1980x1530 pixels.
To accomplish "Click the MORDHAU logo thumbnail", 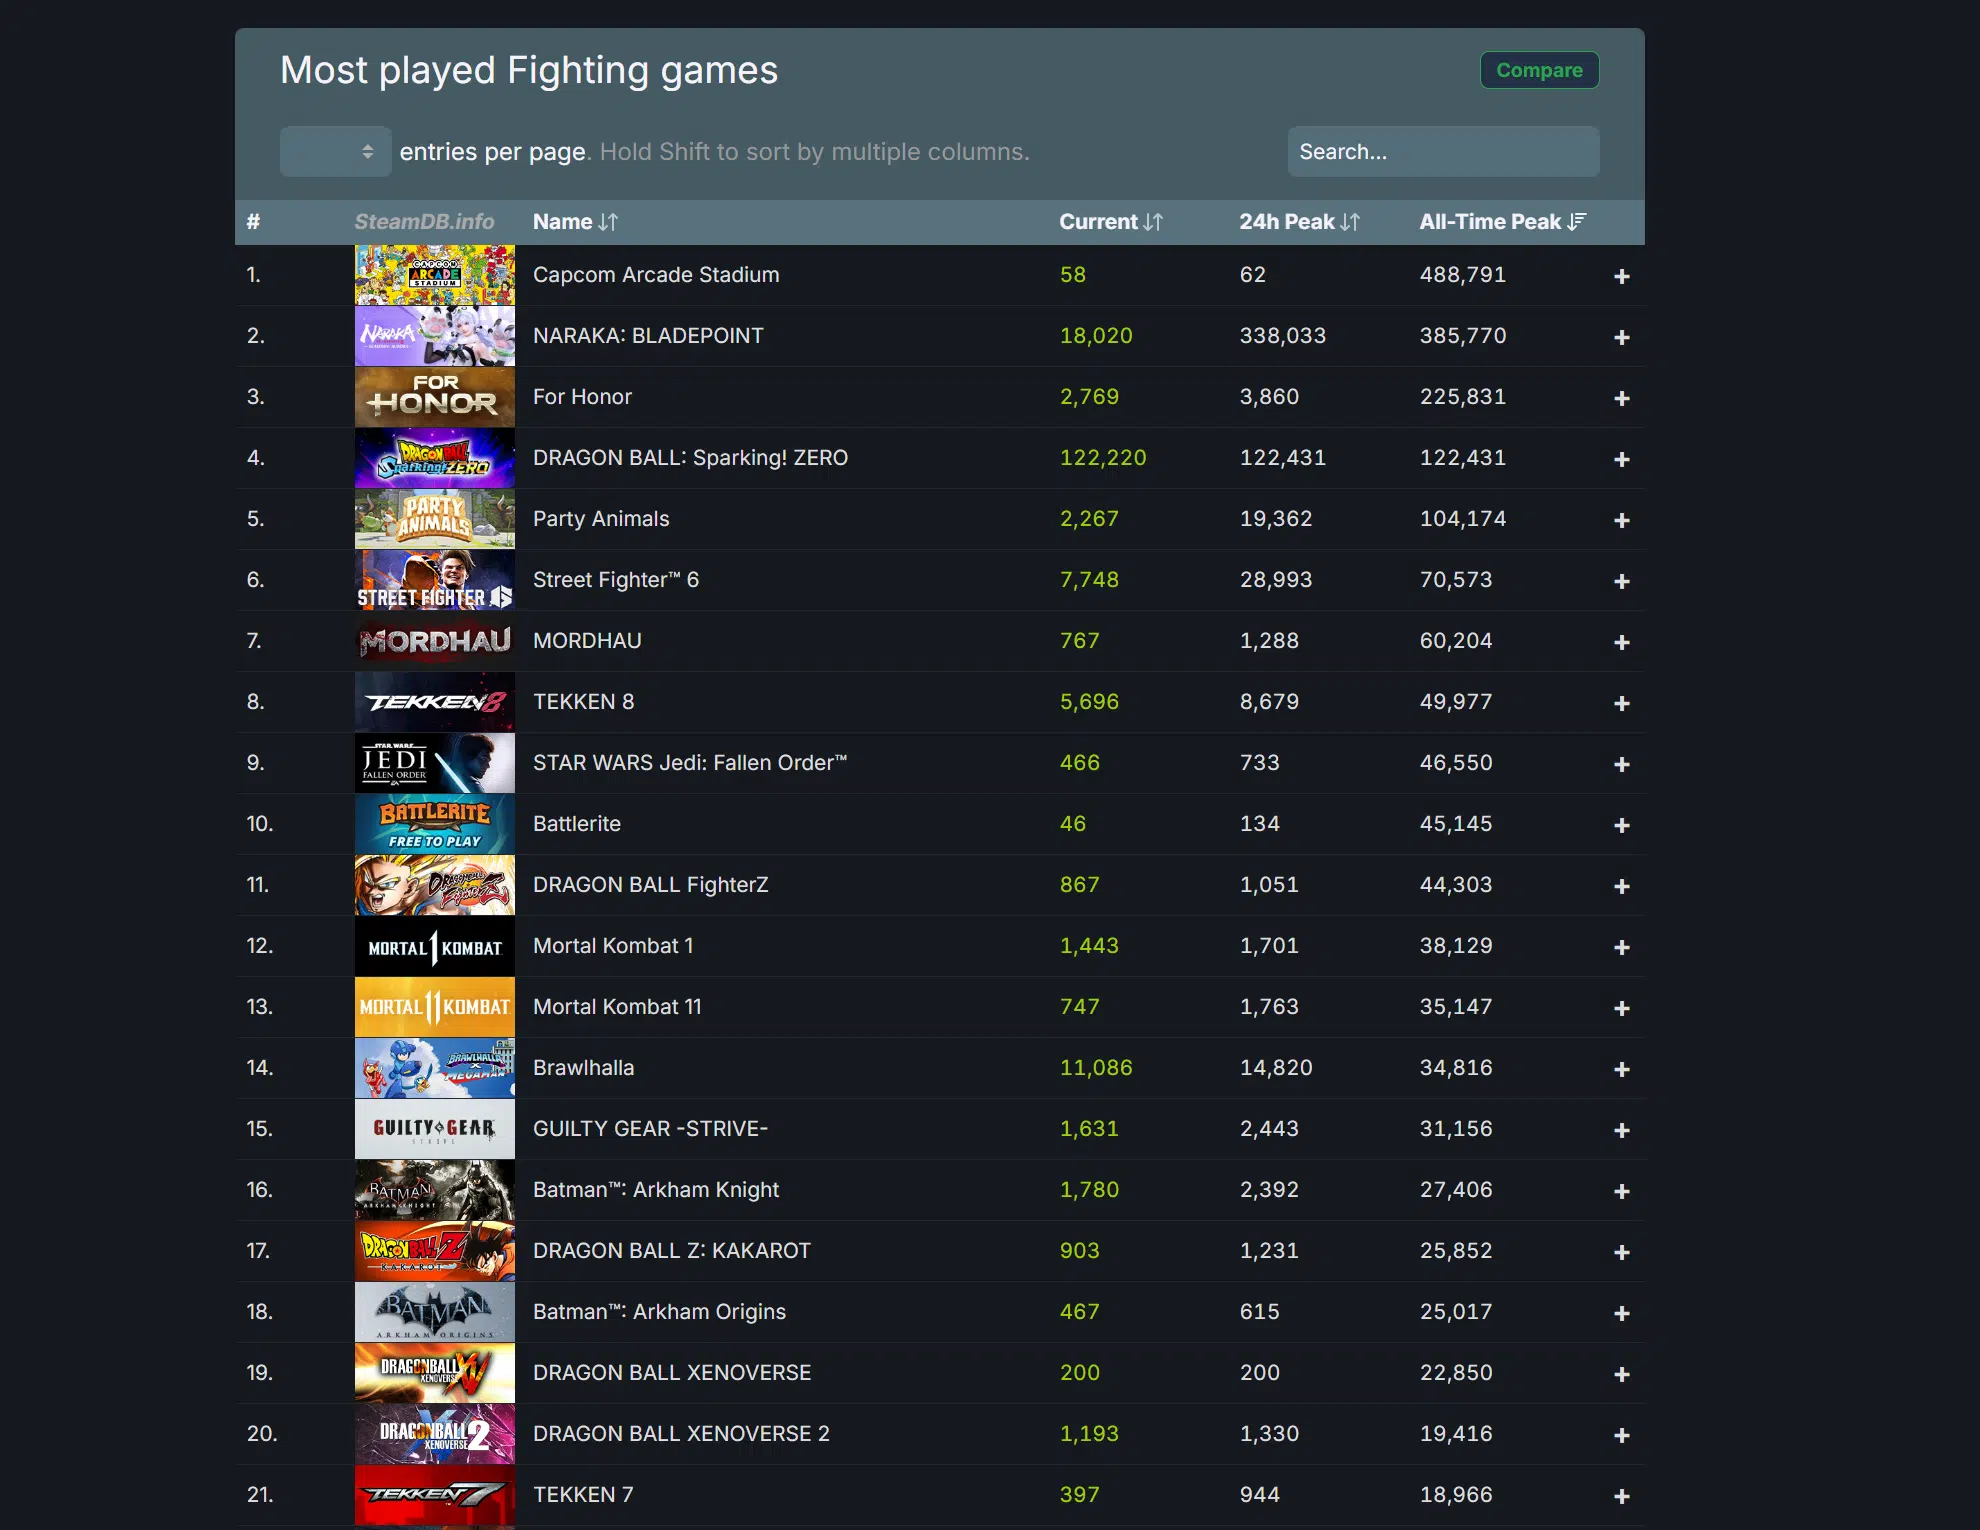I will tap(435, 641).
